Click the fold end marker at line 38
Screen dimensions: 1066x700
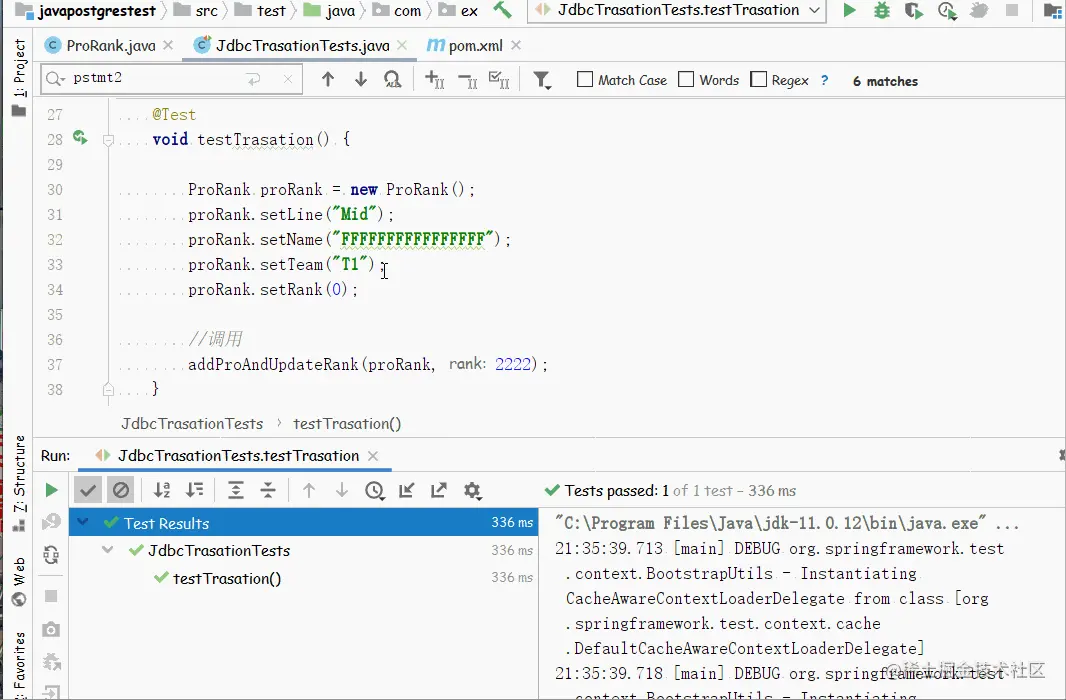coord(108,389)
